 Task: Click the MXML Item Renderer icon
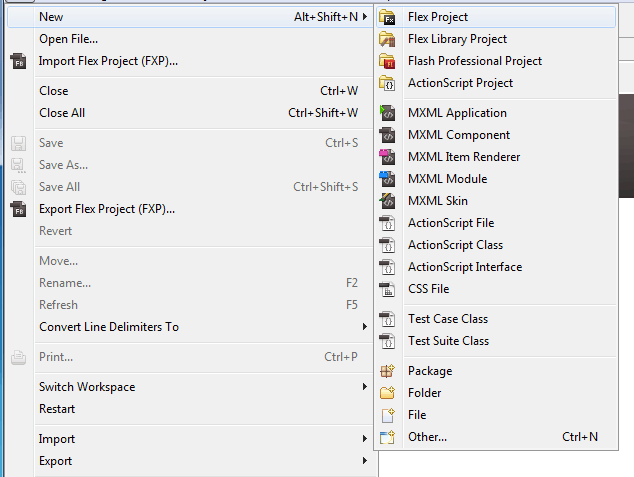[x=387, y=157]
